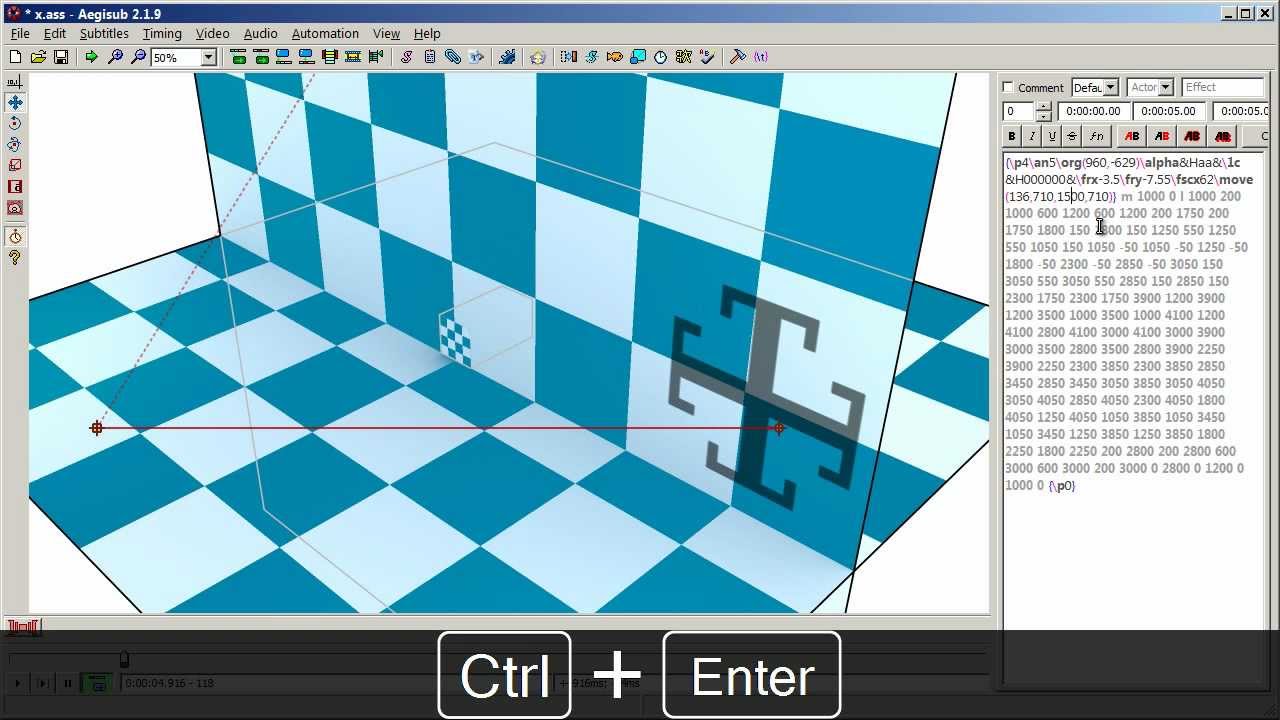Pick the secondary color AB button
Image resolution: width=1280 pixels, height=720 pixels.
click(1162, 136)
